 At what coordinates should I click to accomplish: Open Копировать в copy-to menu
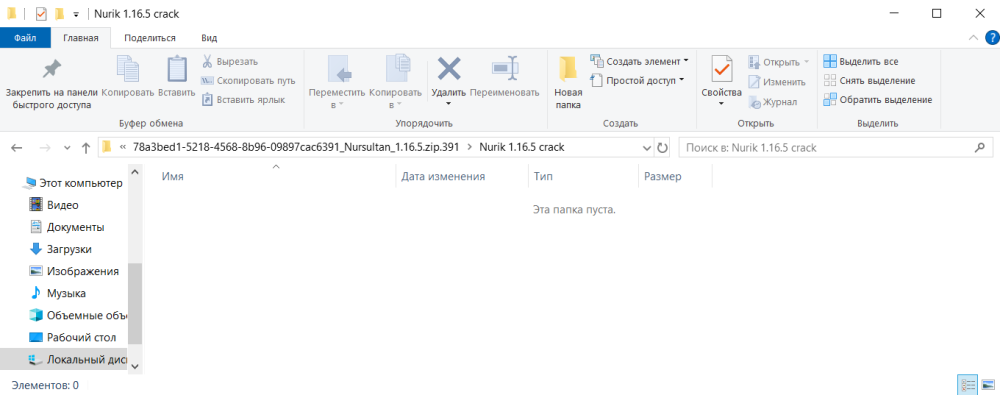pos(395,83)
